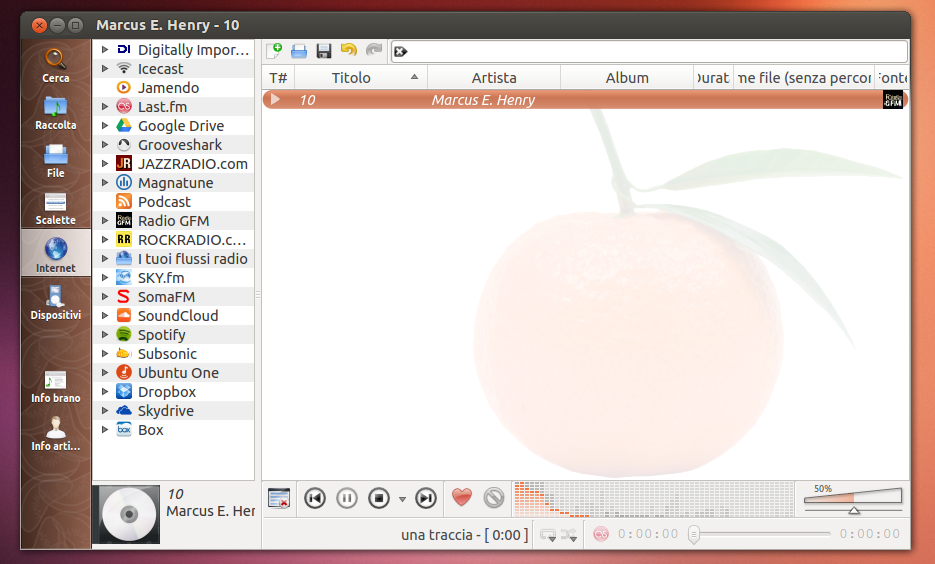Sort by the Album column header

tap(627, 78)
